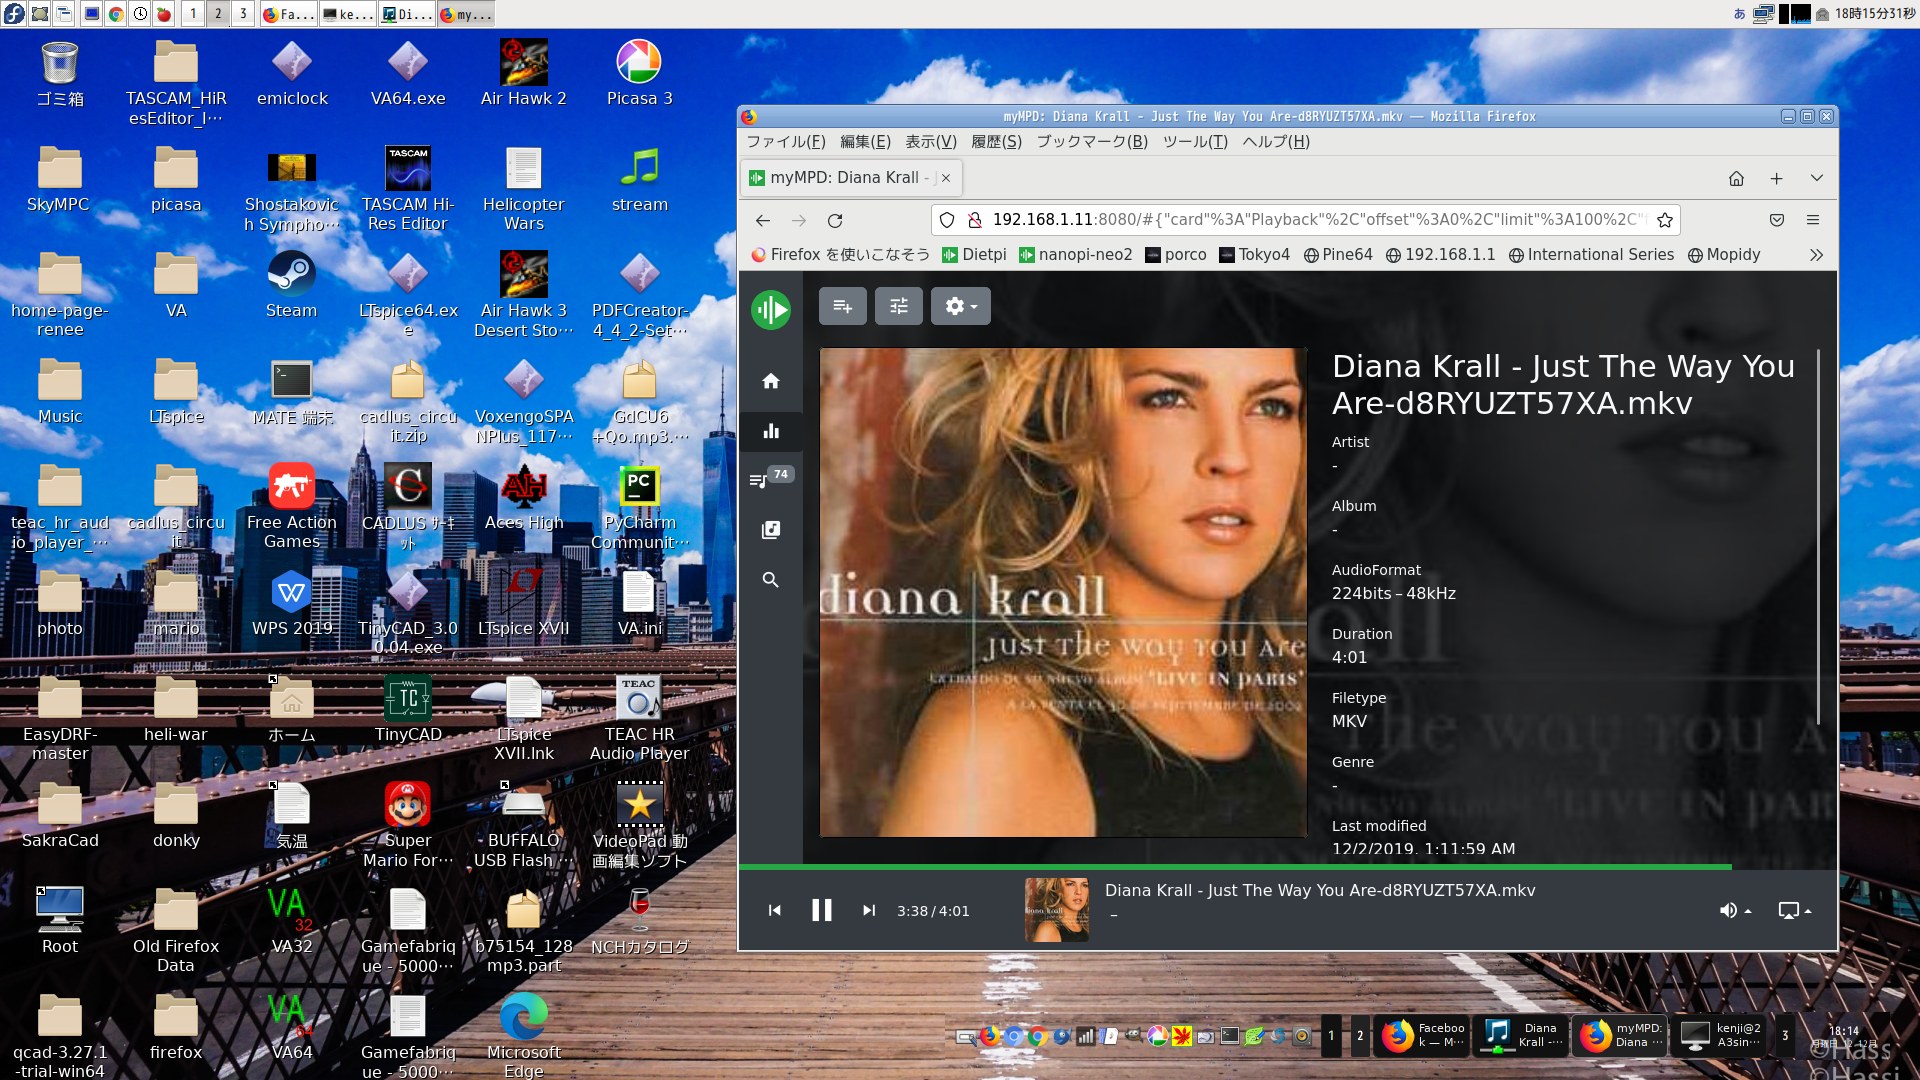Viewport: 1920px width, 1080px height.
Task: Skip to the next track
Action: tap(868, 910)
